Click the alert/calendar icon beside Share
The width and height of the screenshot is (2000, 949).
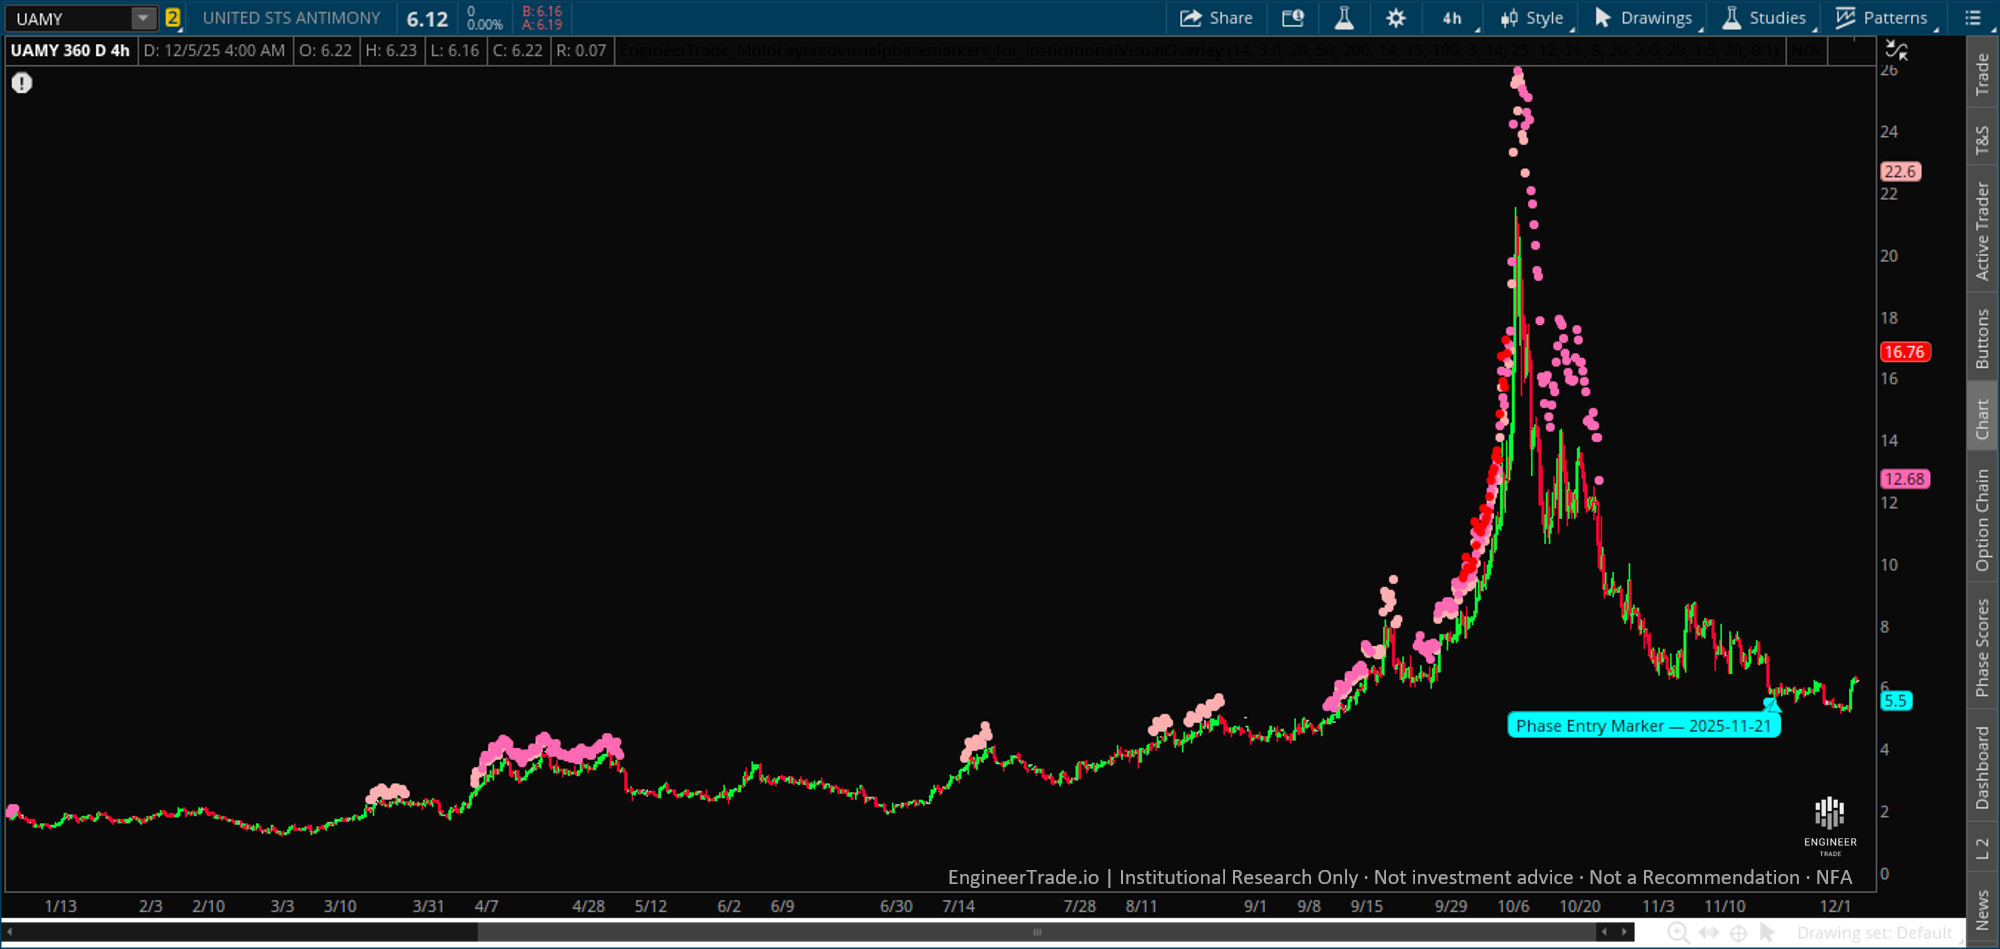click(x=1292, y=17)
